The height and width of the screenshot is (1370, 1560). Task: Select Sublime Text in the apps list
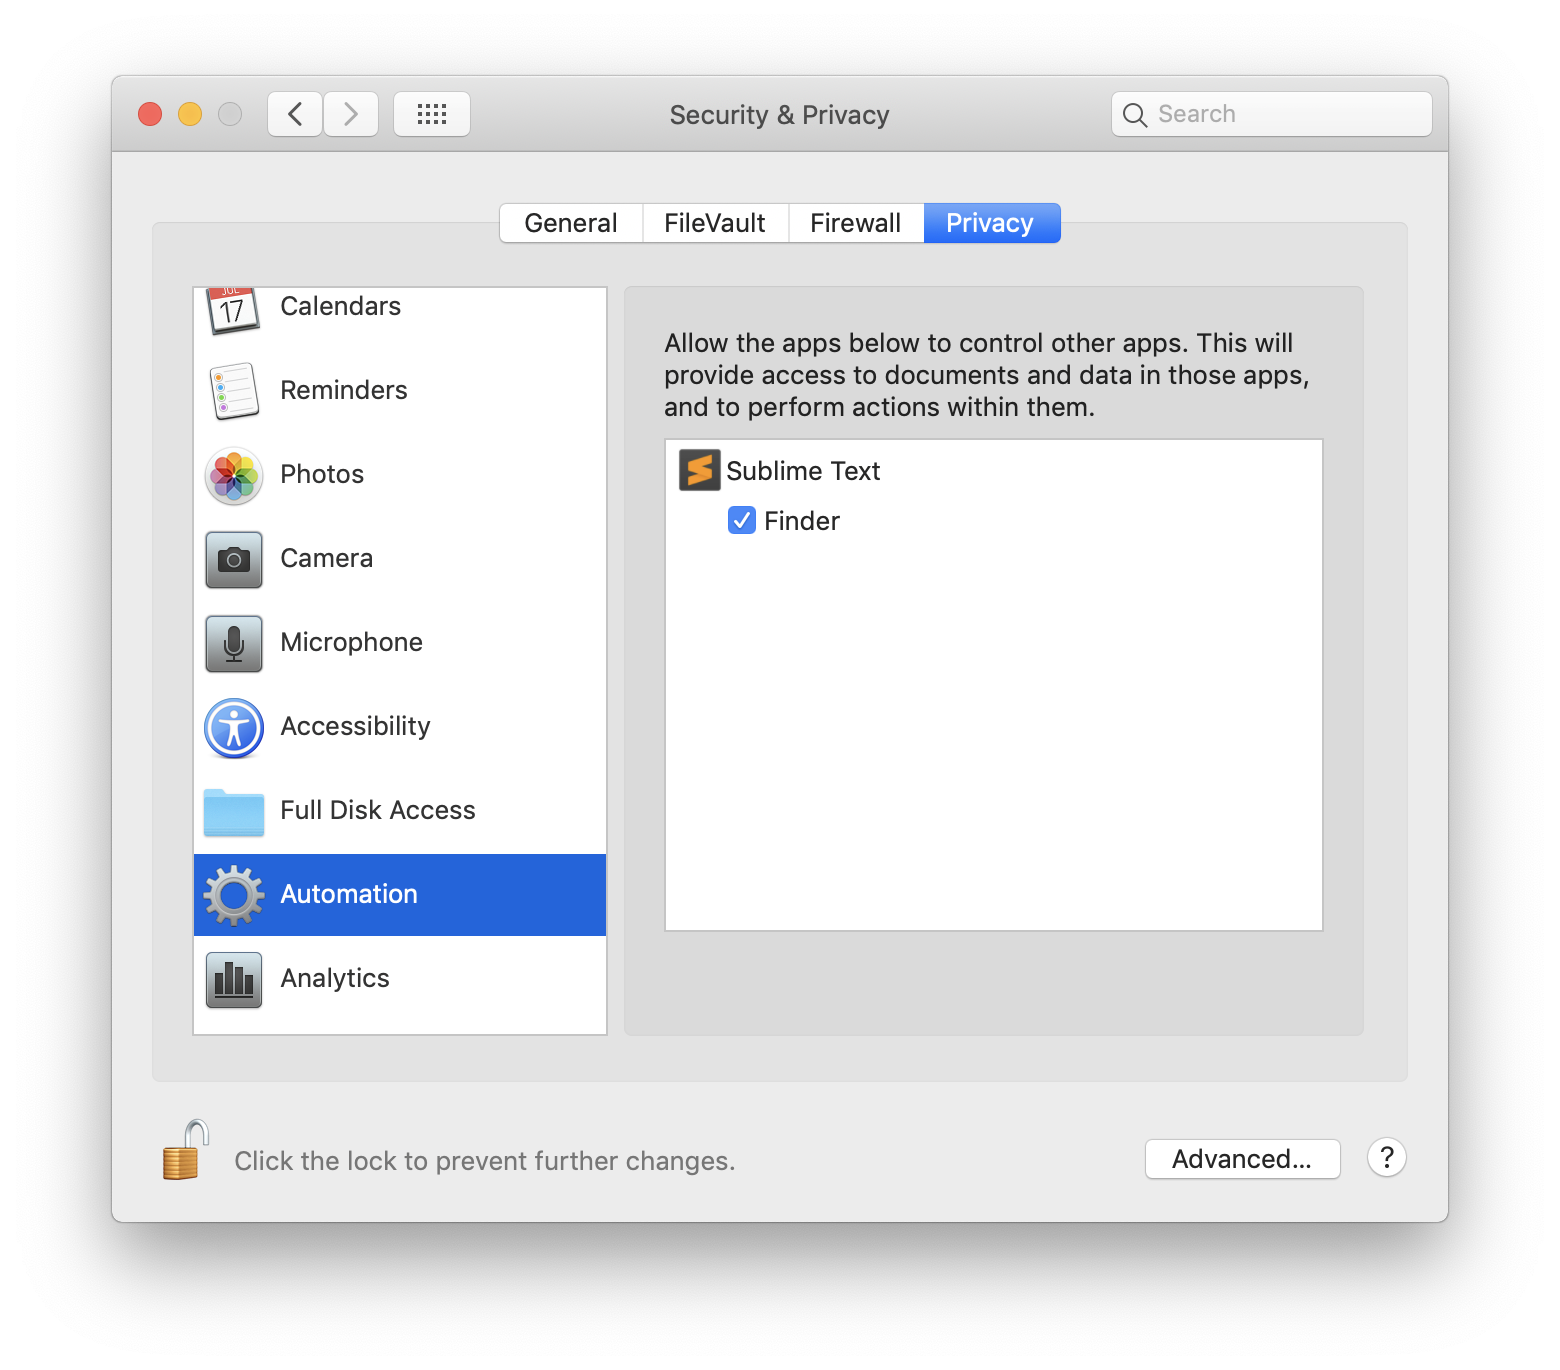point(802,471)
